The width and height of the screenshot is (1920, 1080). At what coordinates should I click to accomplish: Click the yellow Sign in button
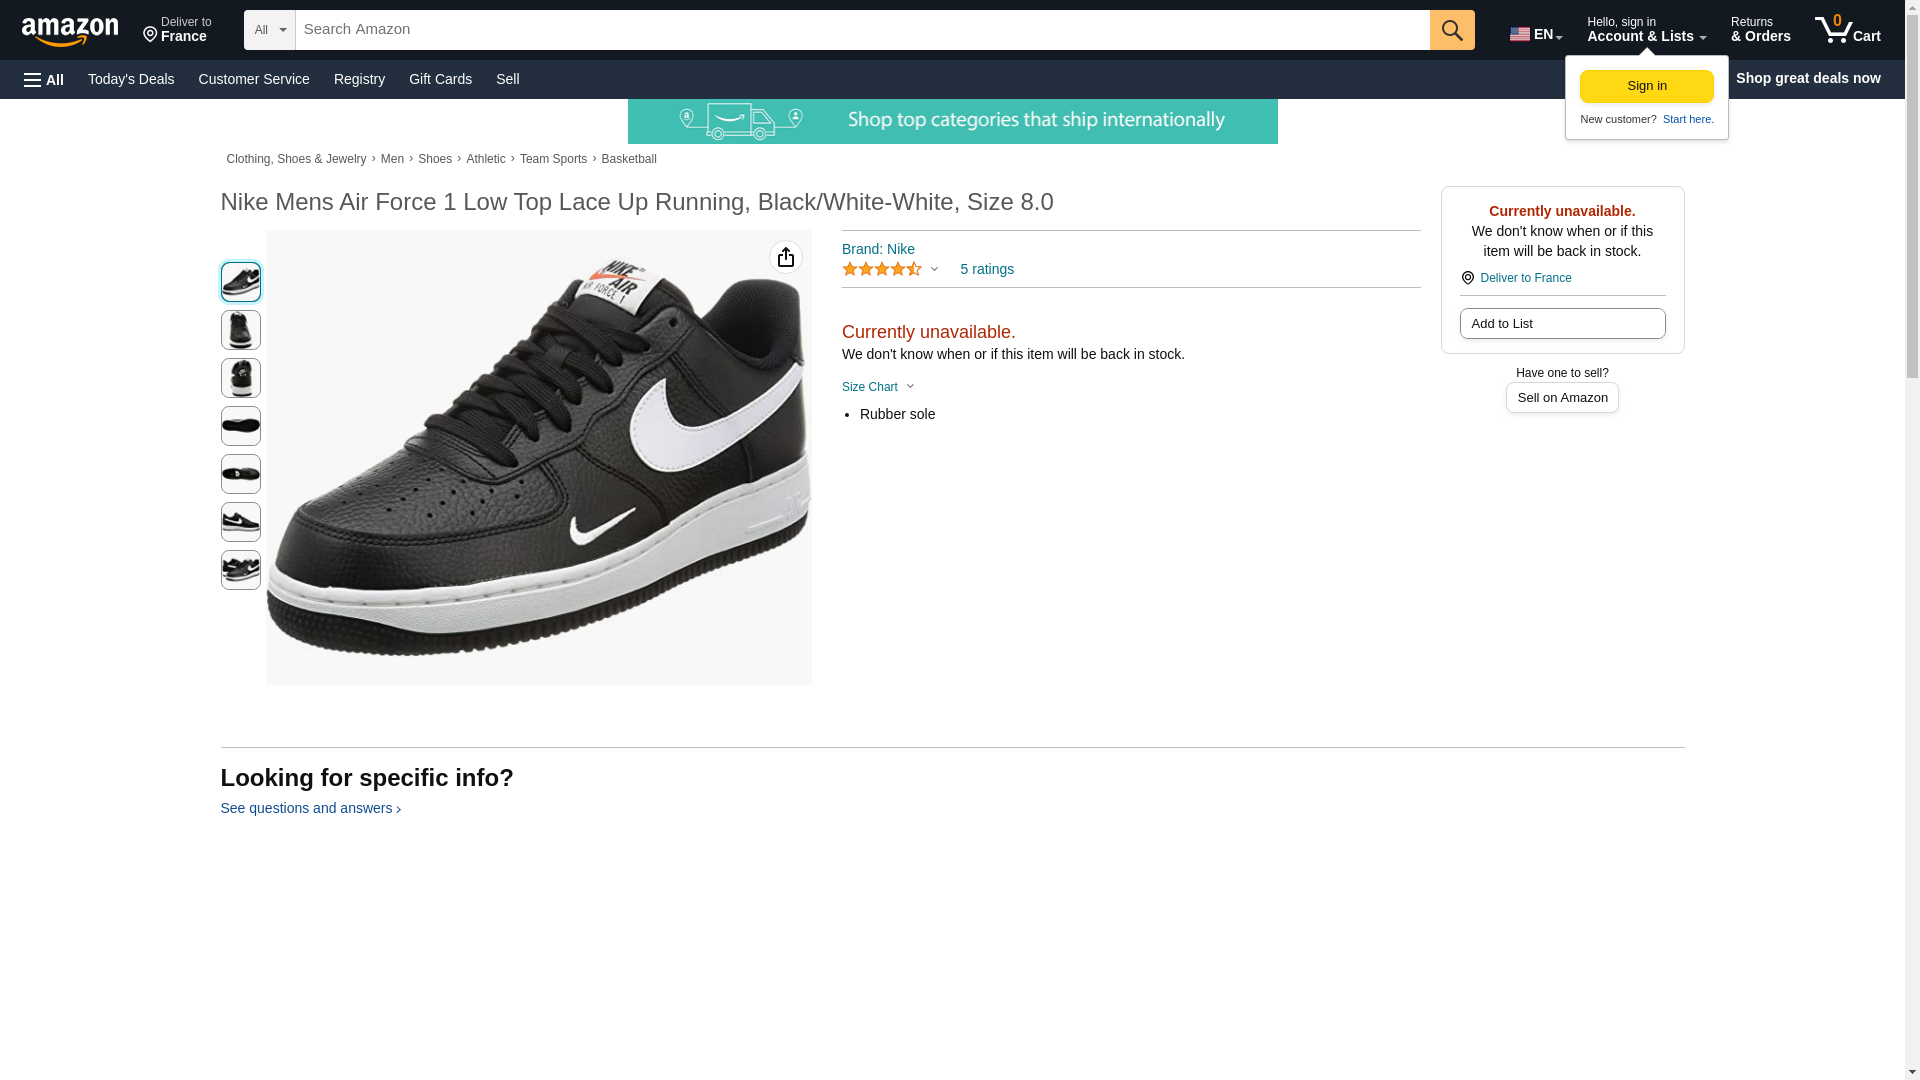(x=1646, y=86)
